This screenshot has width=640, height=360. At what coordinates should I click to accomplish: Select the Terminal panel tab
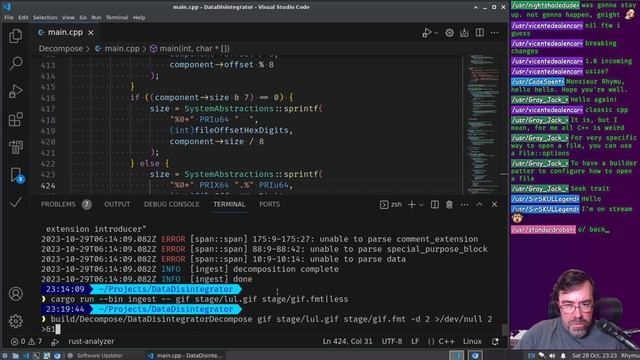click(229, 204)
